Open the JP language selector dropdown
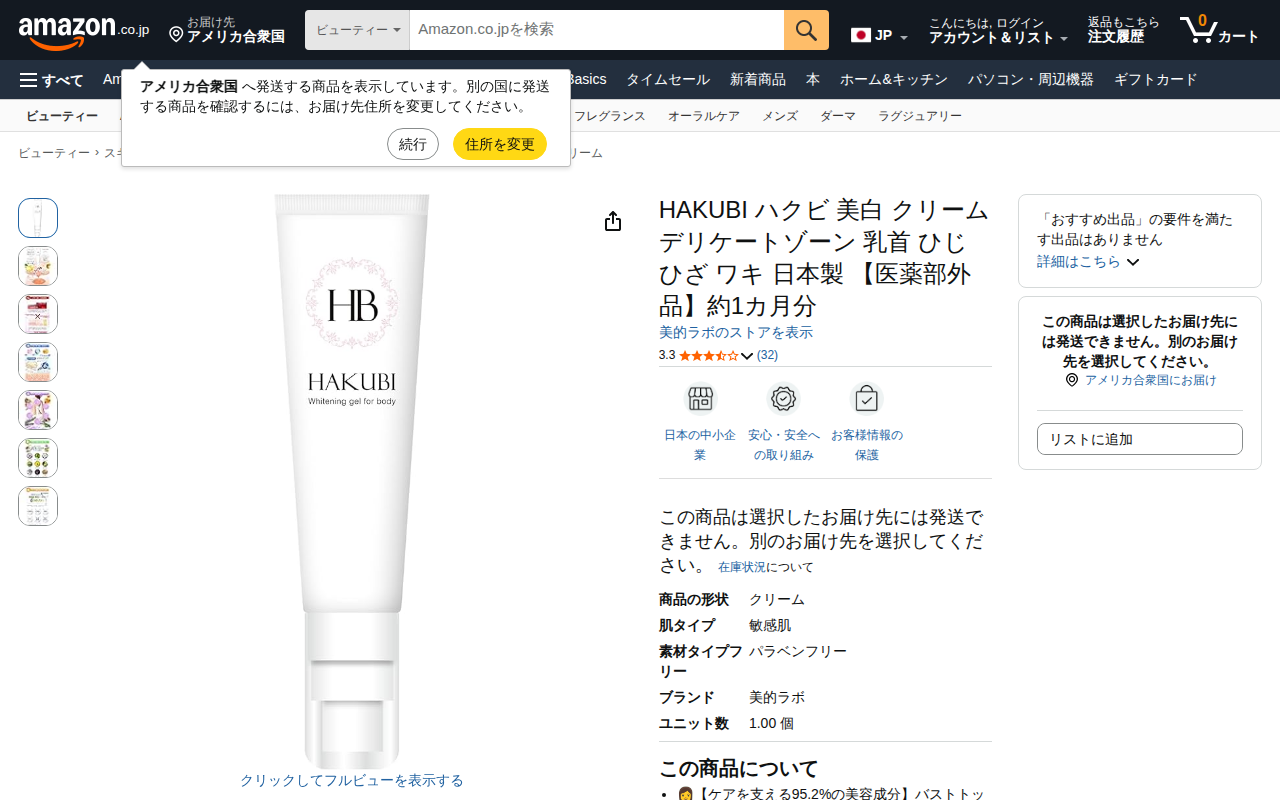 coord(879,36)
